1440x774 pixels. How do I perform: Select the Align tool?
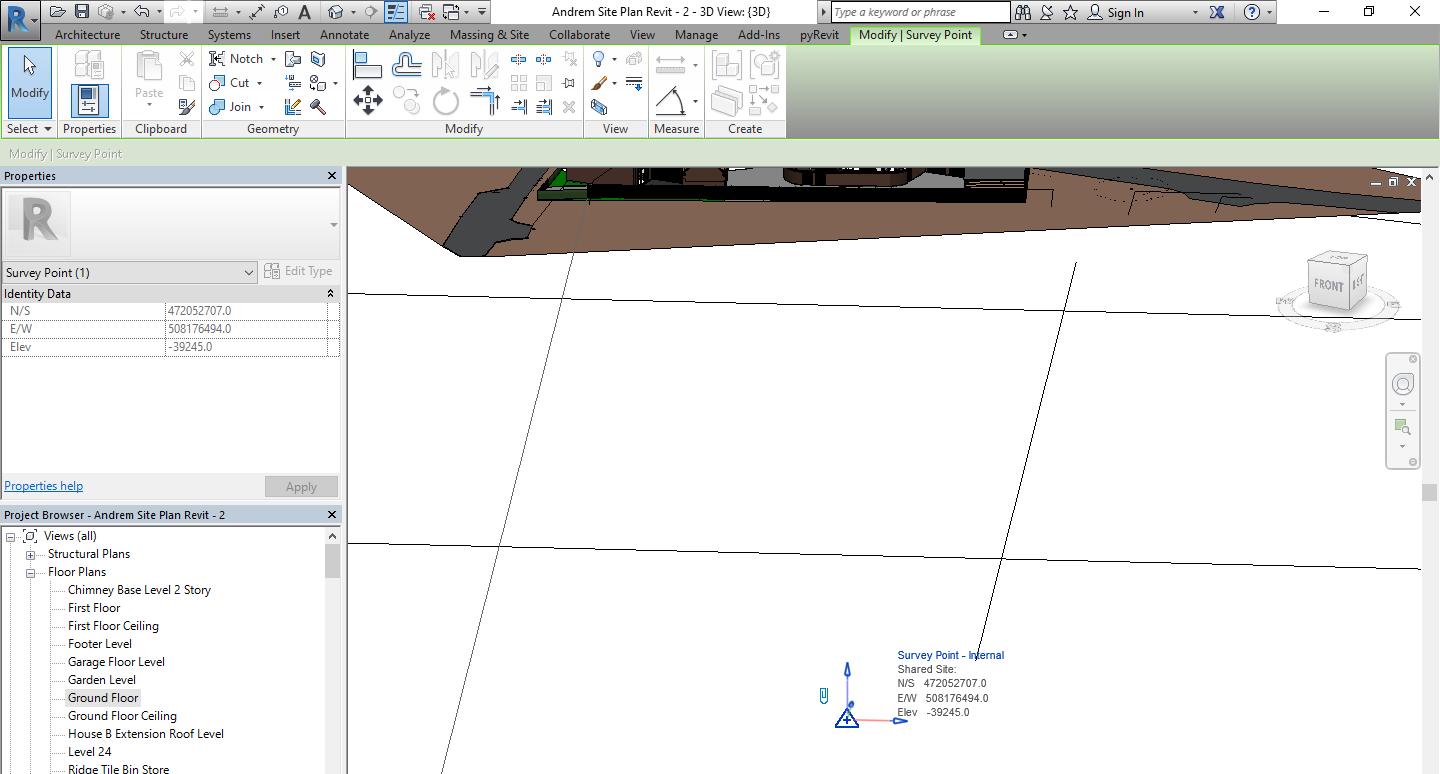click(368, 65)
